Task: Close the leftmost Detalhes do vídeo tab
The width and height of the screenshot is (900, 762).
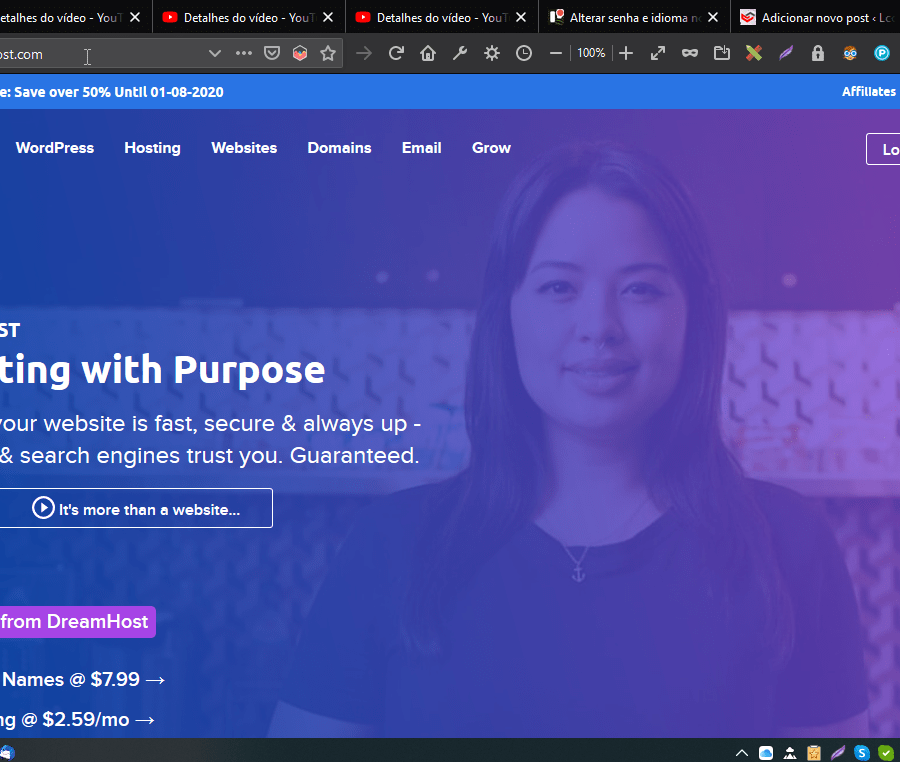Action: tap(135, 18)
